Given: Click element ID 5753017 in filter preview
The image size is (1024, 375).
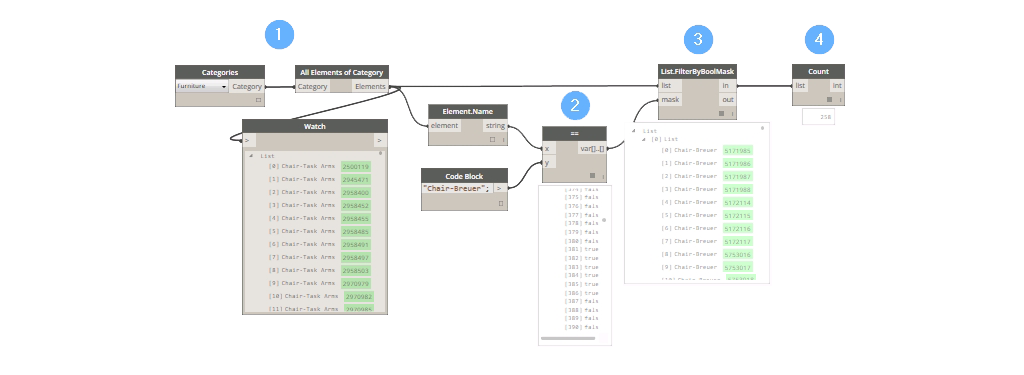Looking at the screenshot, I should [738, 267].
